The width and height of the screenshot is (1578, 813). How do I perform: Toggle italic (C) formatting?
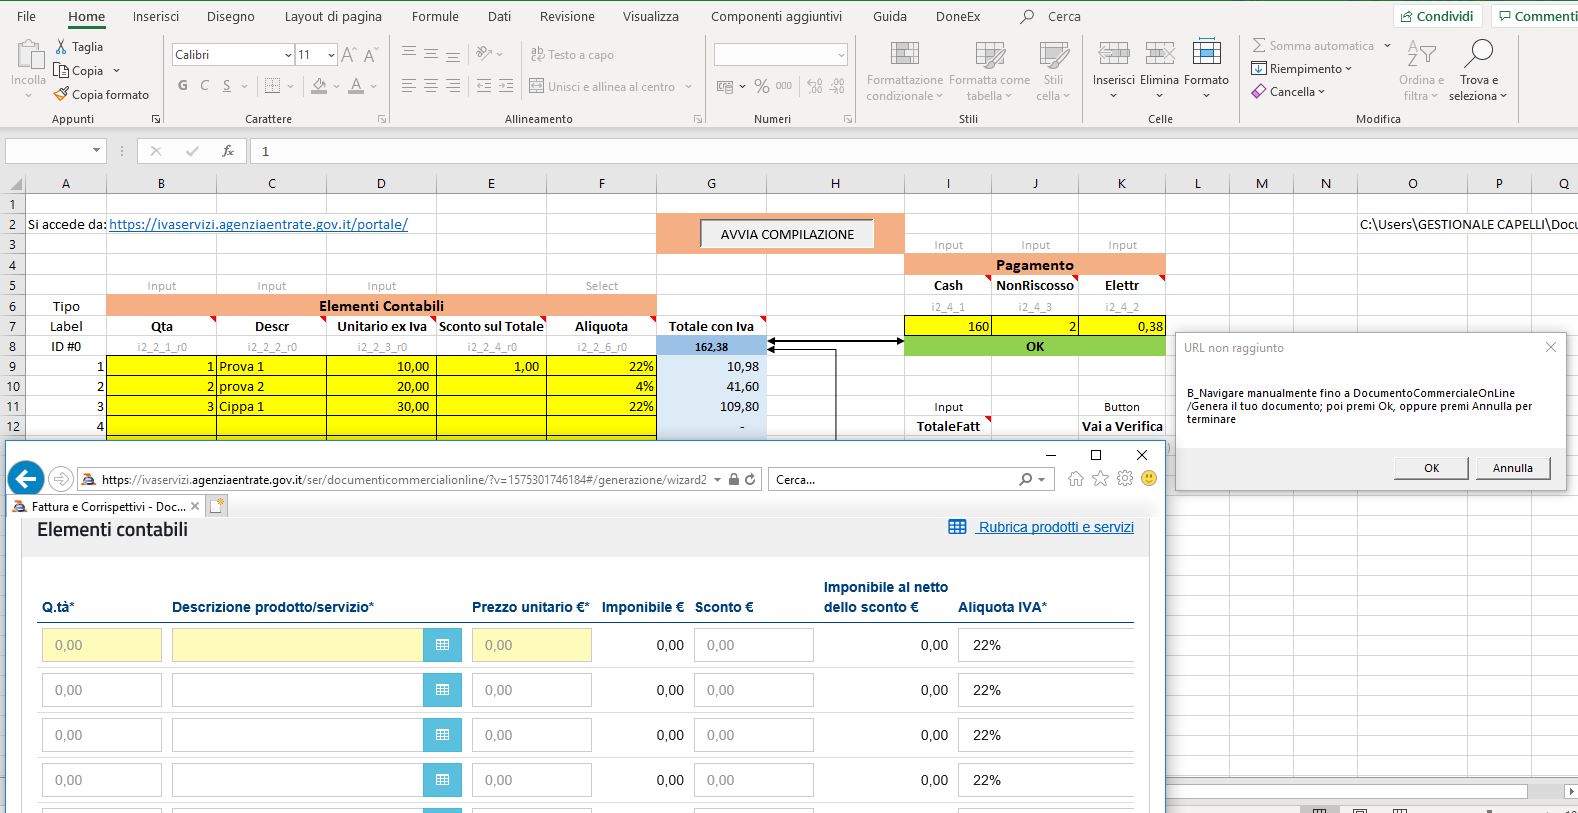pos(205,86)
